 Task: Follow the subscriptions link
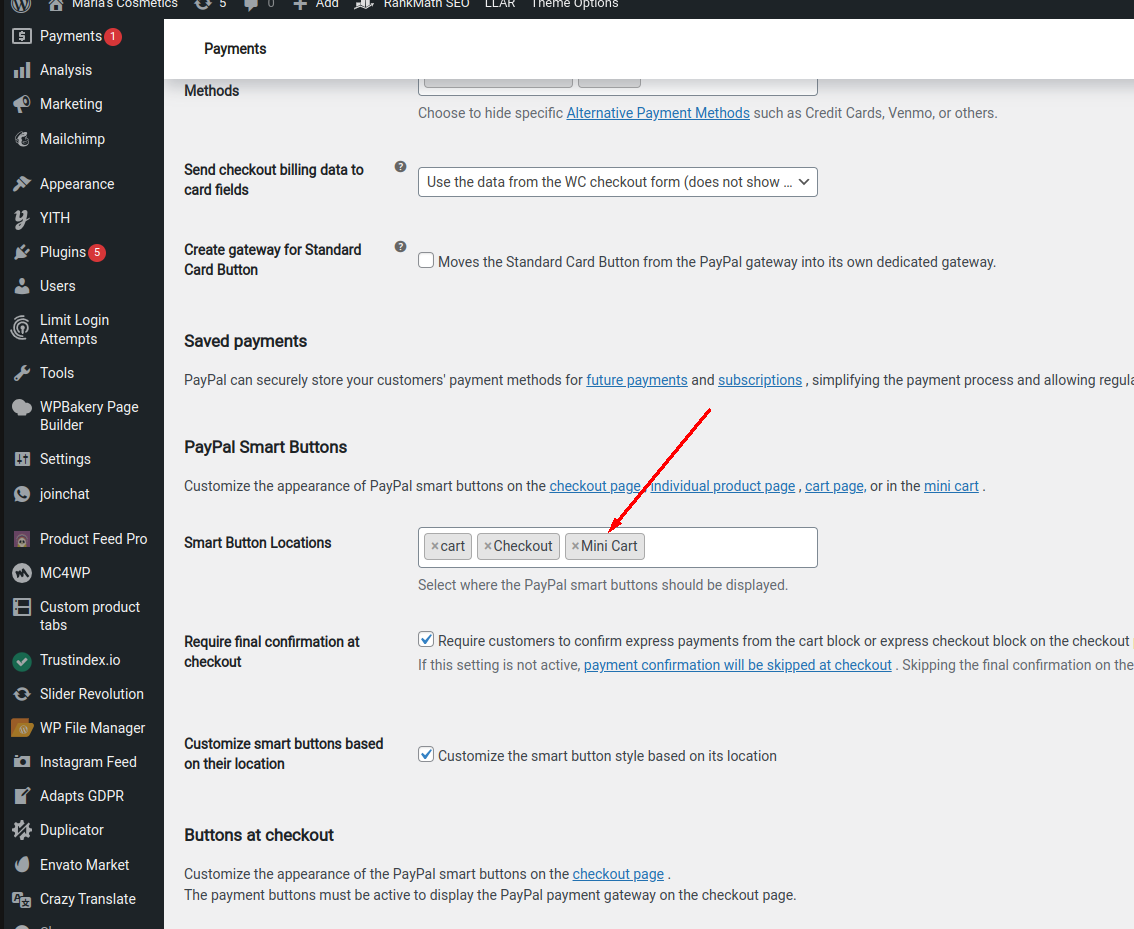point(760,380)
